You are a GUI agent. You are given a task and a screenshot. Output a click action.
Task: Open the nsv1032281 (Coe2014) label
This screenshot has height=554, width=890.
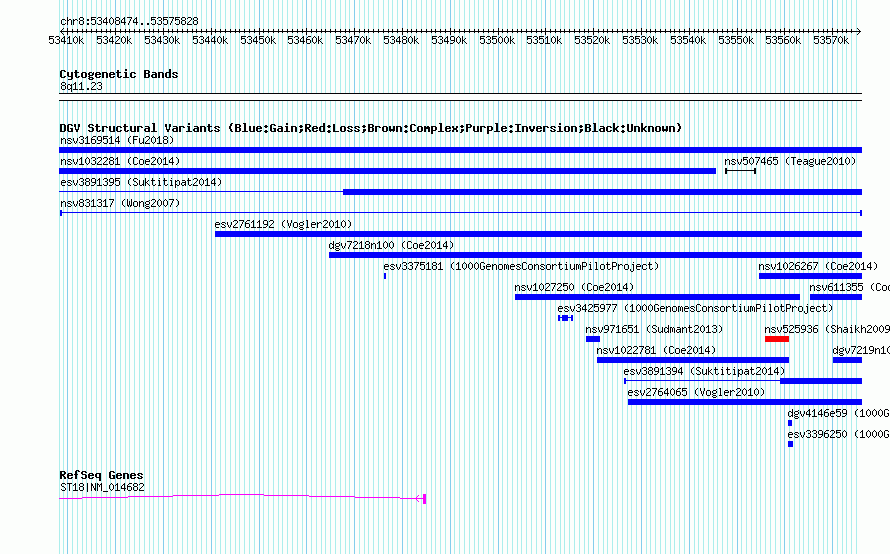pyautogui.click(x=120, y=161)
